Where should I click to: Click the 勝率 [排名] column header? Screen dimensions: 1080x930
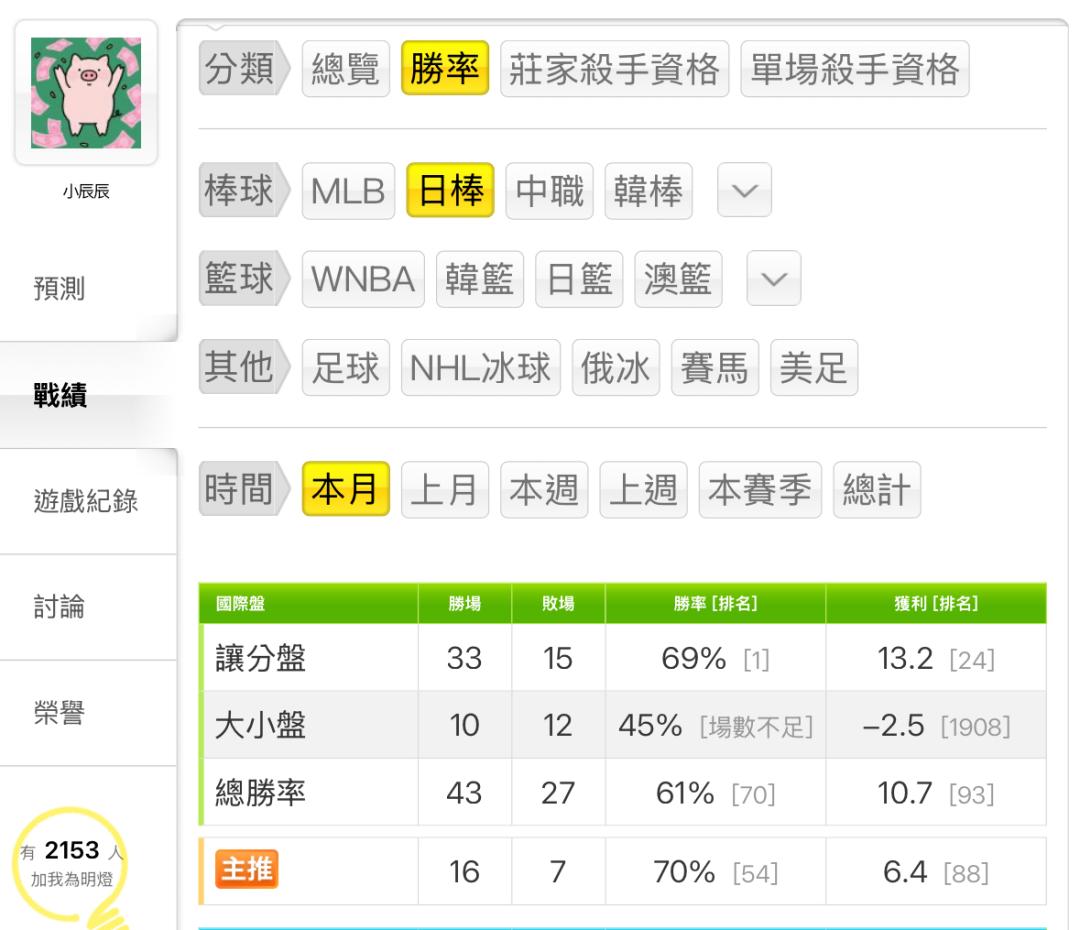click(x=716, y=604)
